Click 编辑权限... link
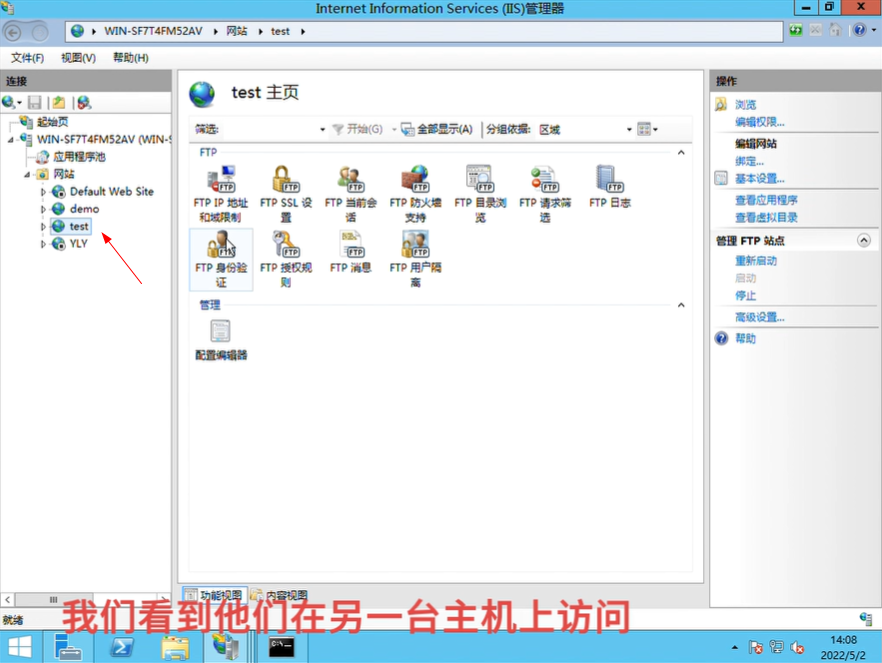 point(759,122)
